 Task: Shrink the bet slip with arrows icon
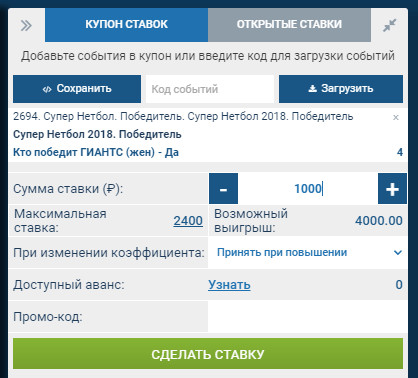point(389,25)
